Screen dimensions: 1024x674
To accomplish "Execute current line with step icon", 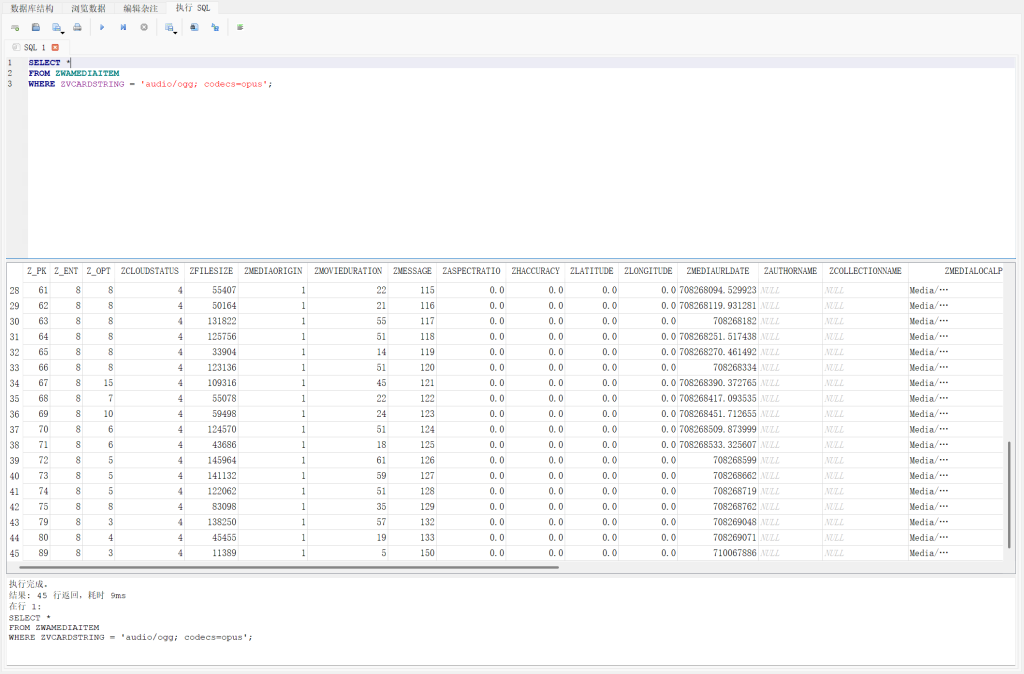I will click(x=123, y=27).
